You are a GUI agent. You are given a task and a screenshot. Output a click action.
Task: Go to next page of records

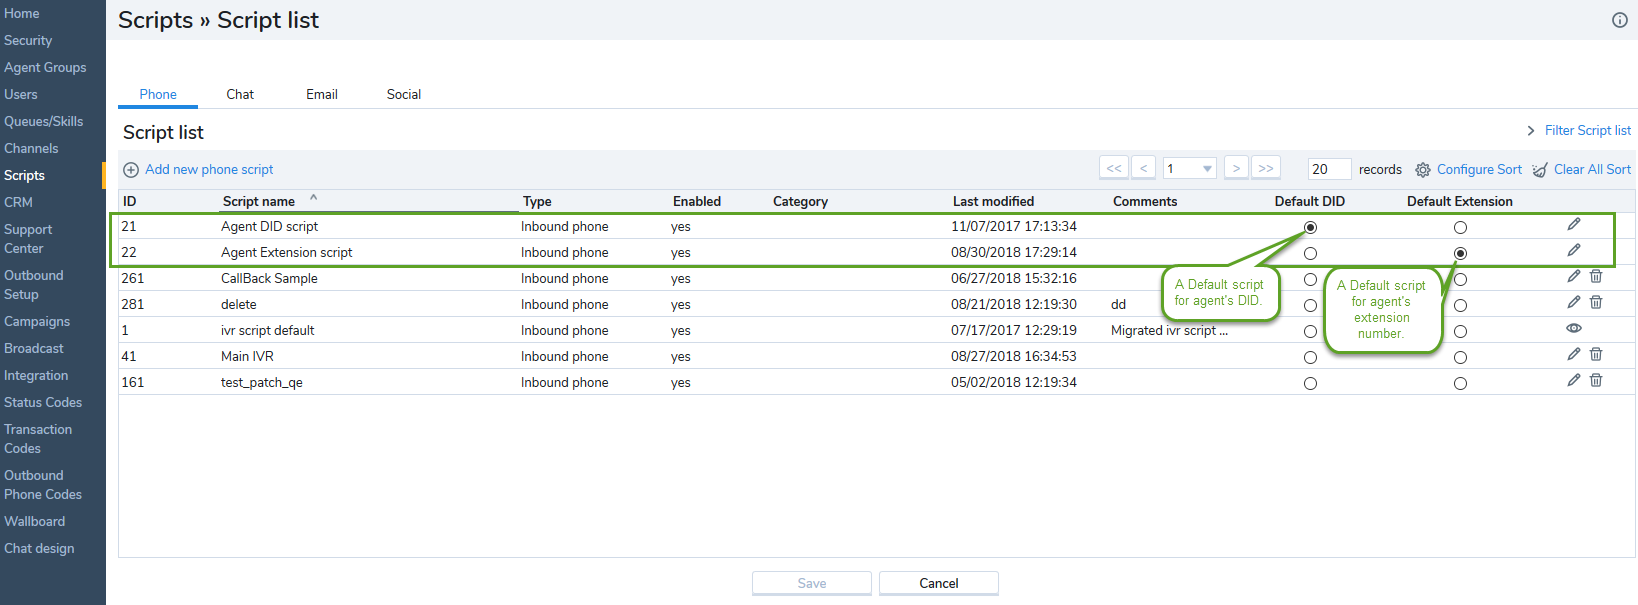click(x=1236, y=168)
